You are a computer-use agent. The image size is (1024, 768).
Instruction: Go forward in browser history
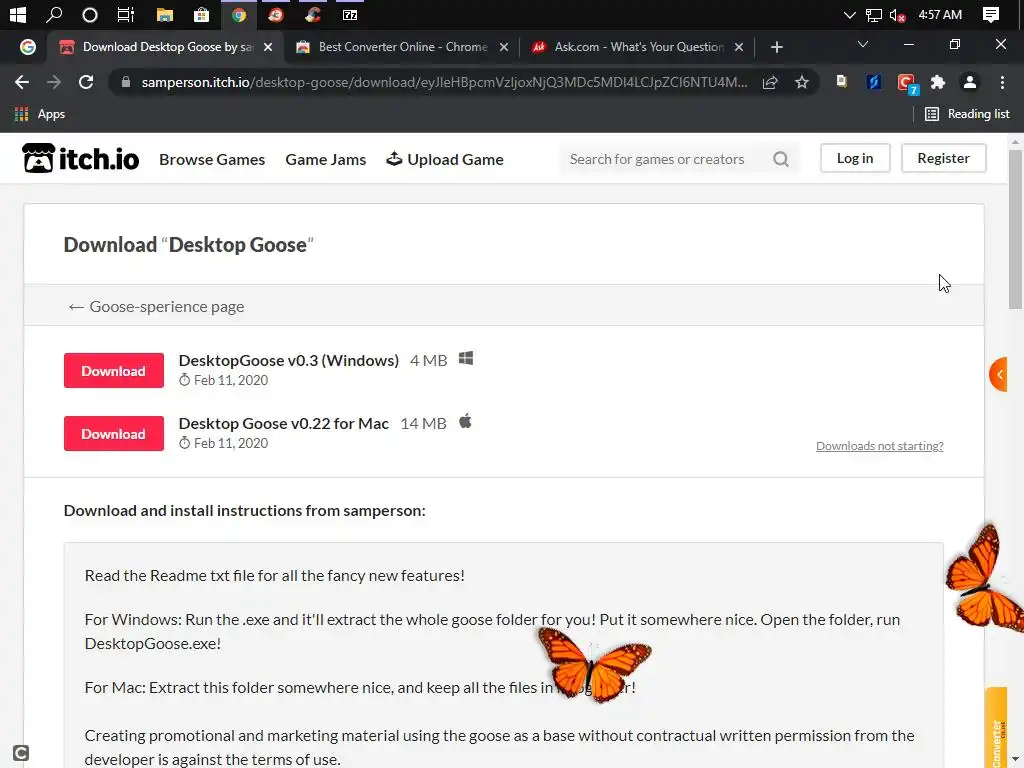54,82
